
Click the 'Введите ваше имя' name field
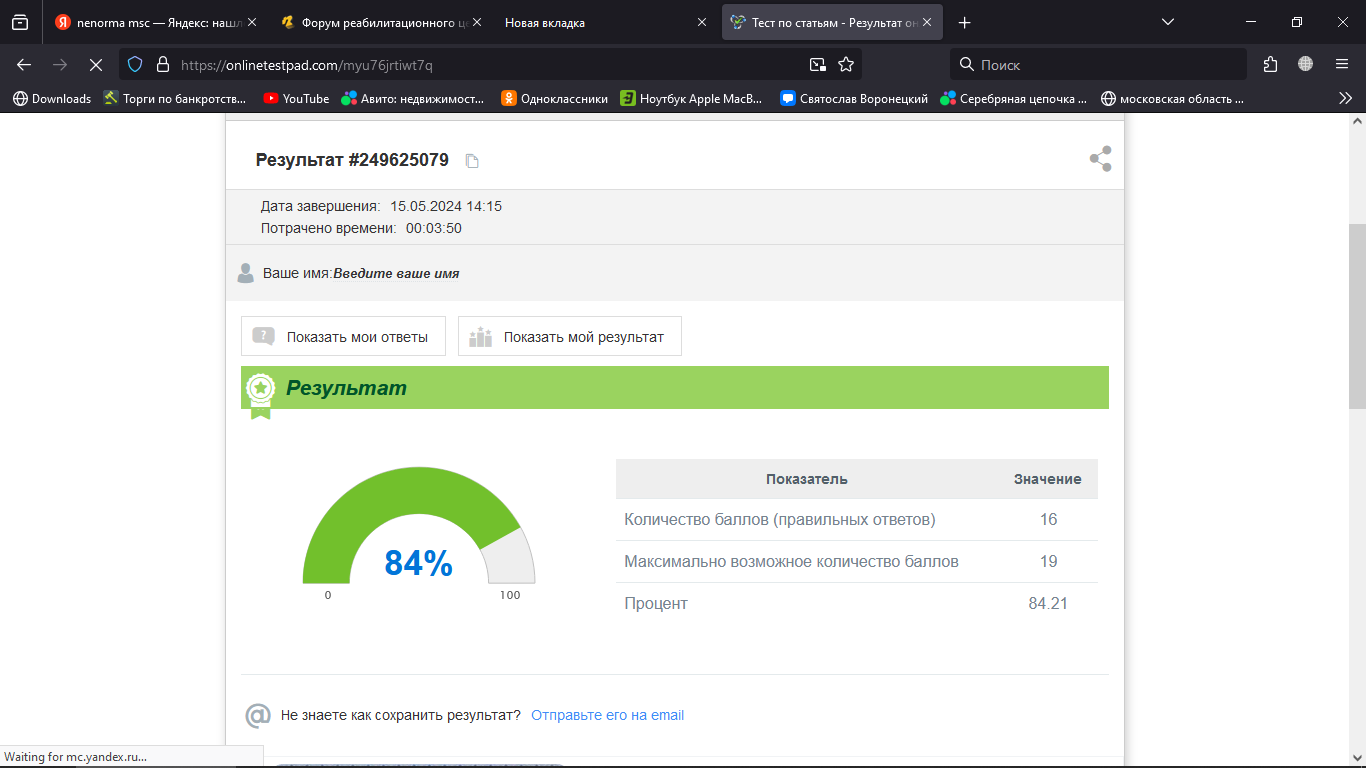point(396,273)
